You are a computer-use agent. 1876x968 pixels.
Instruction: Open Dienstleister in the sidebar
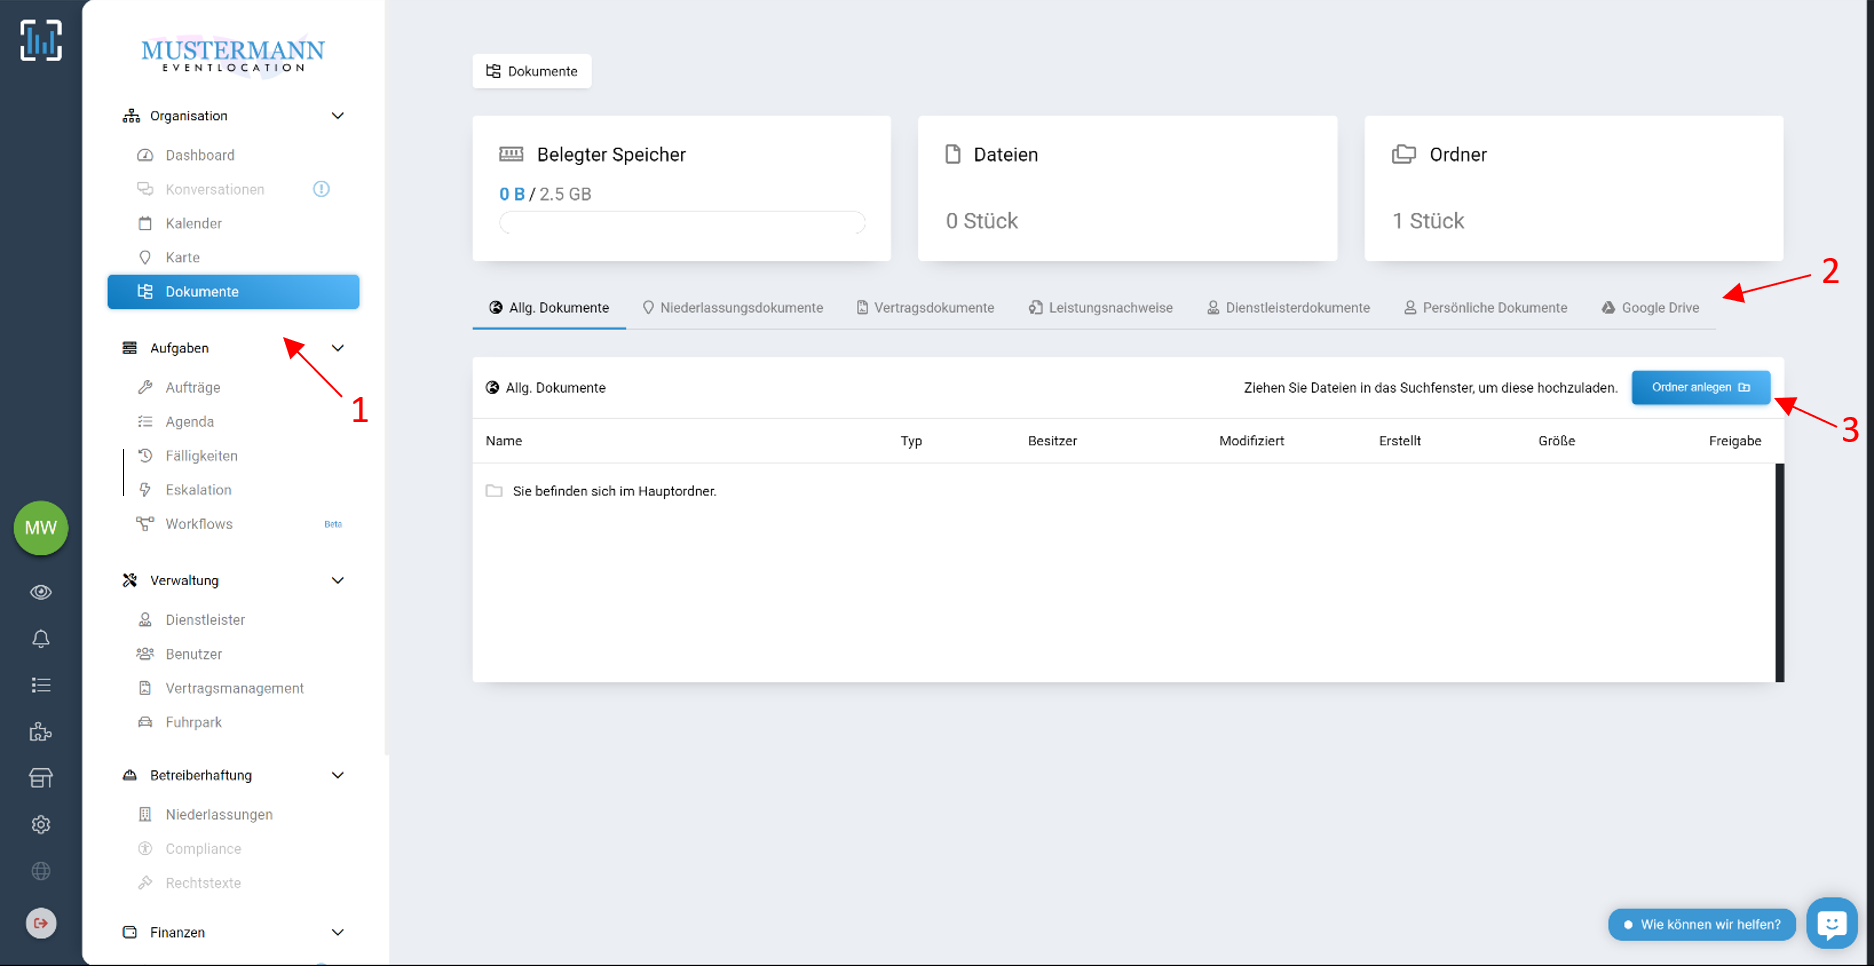pyautogui.click(x=205, y=620)
